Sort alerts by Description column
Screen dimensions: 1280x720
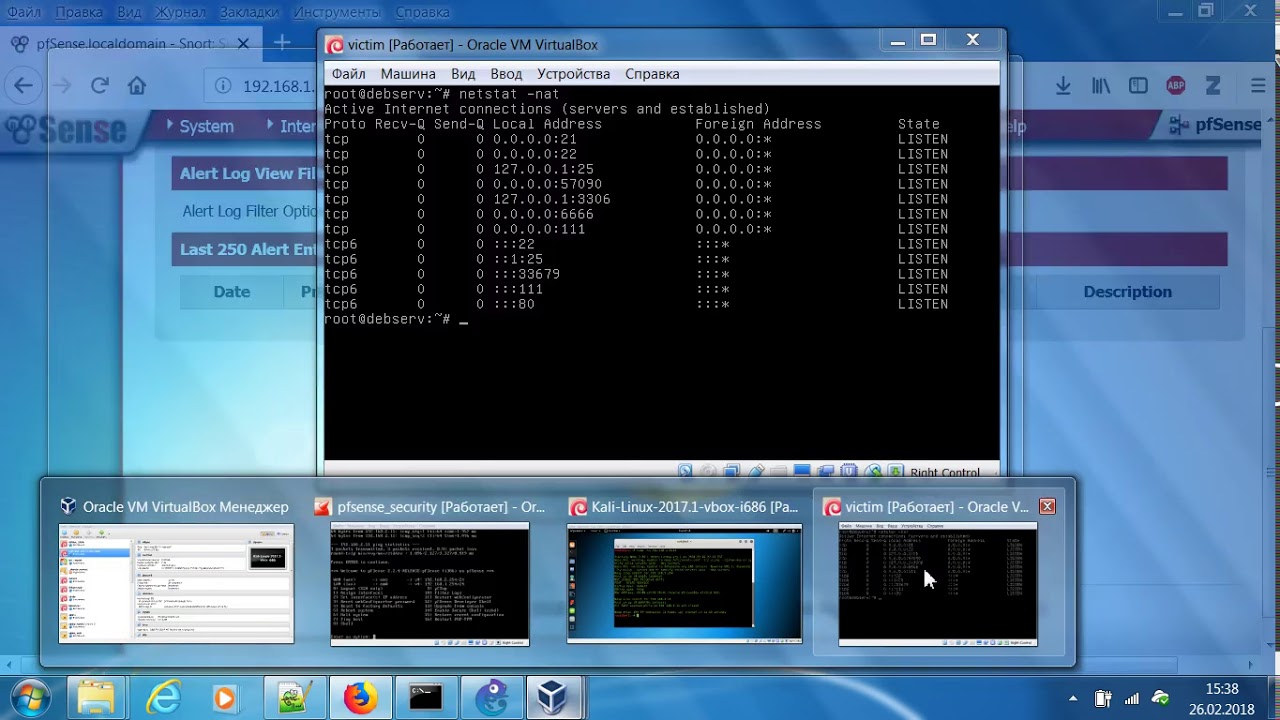click(x=1127, y=292)
